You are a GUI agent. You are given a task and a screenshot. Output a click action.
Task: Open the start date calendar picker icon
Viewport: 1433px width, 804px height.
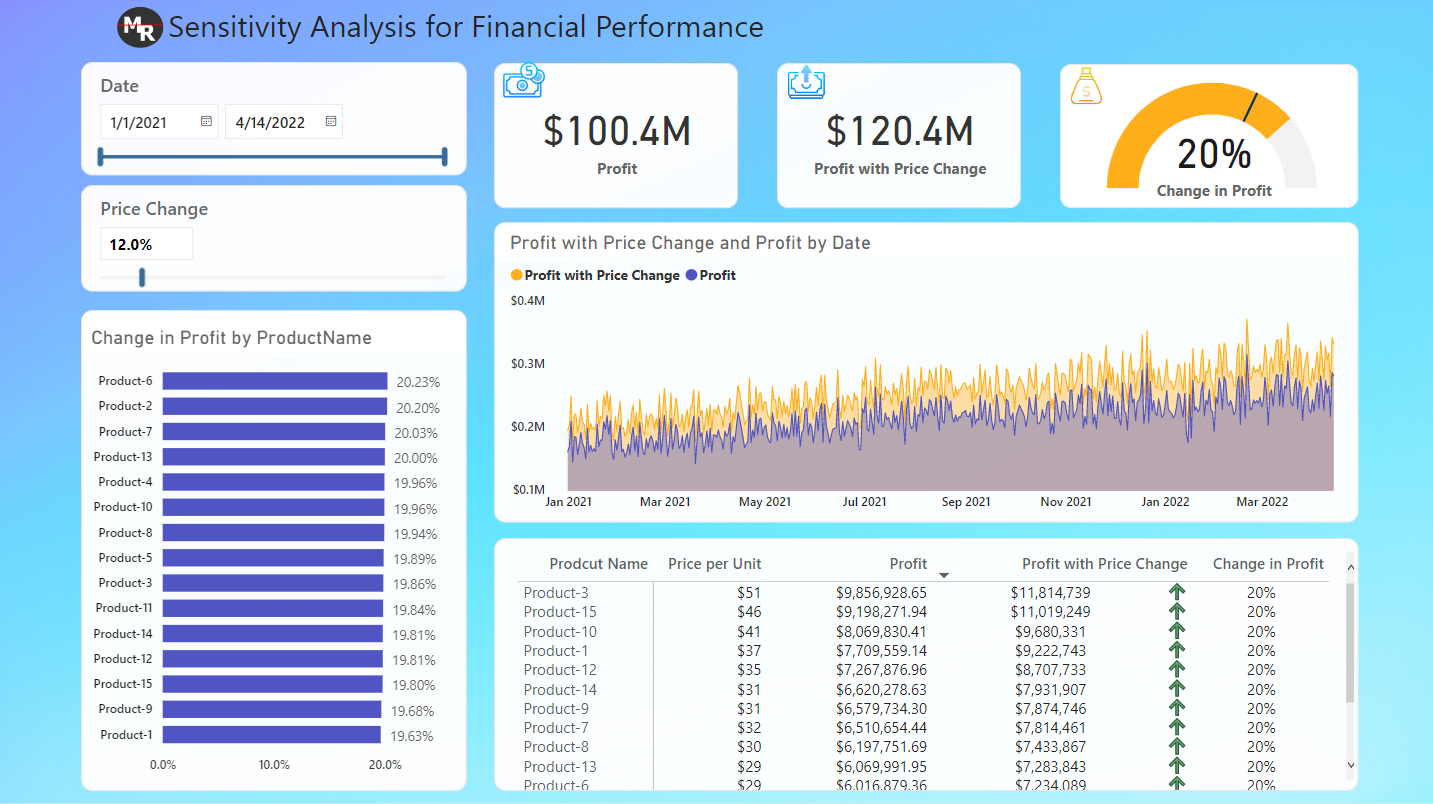point(206,122)
